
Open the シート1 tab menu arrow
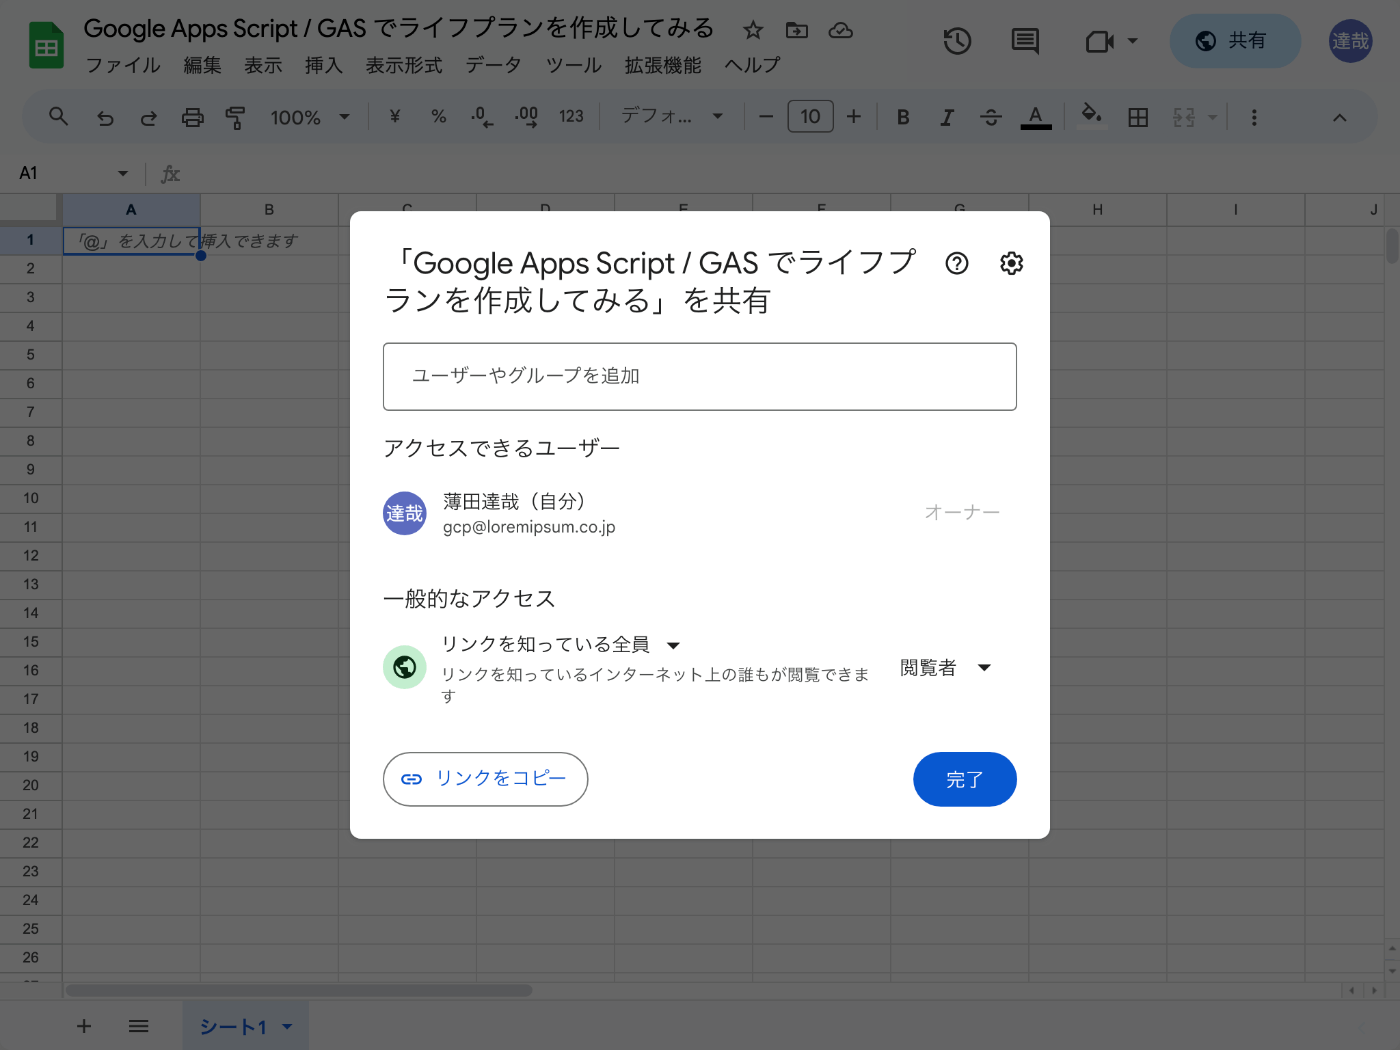pos(287,1027)
